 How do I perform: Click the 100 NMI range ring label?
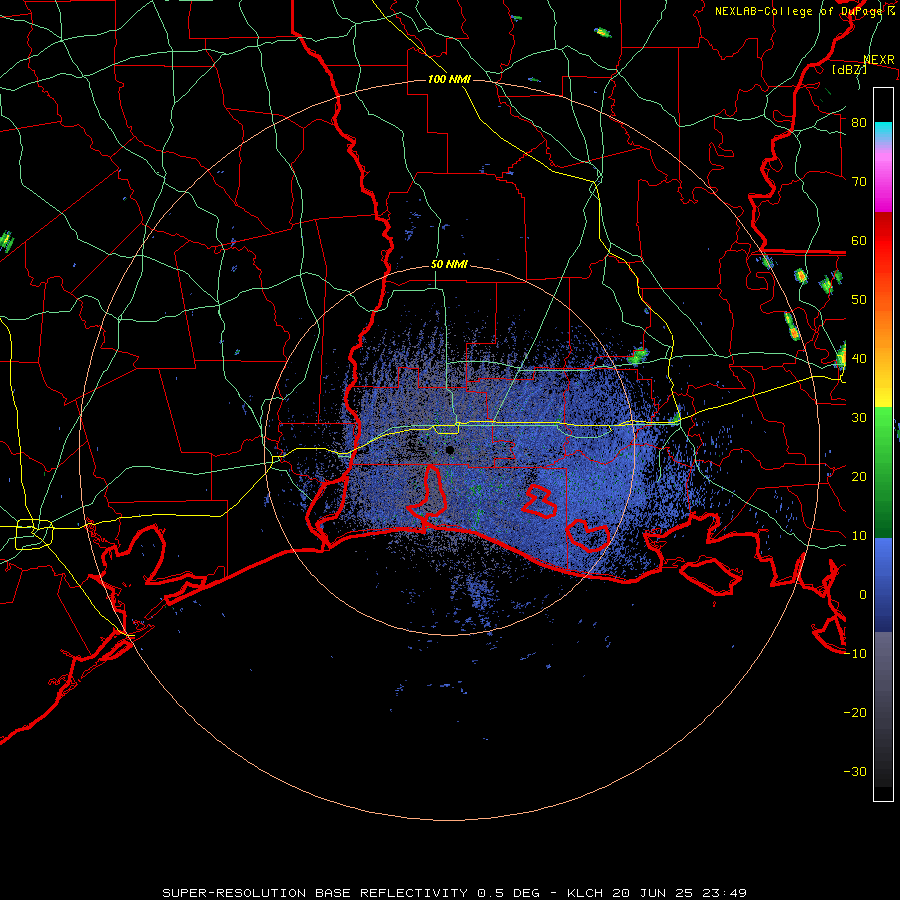point(449,79)
